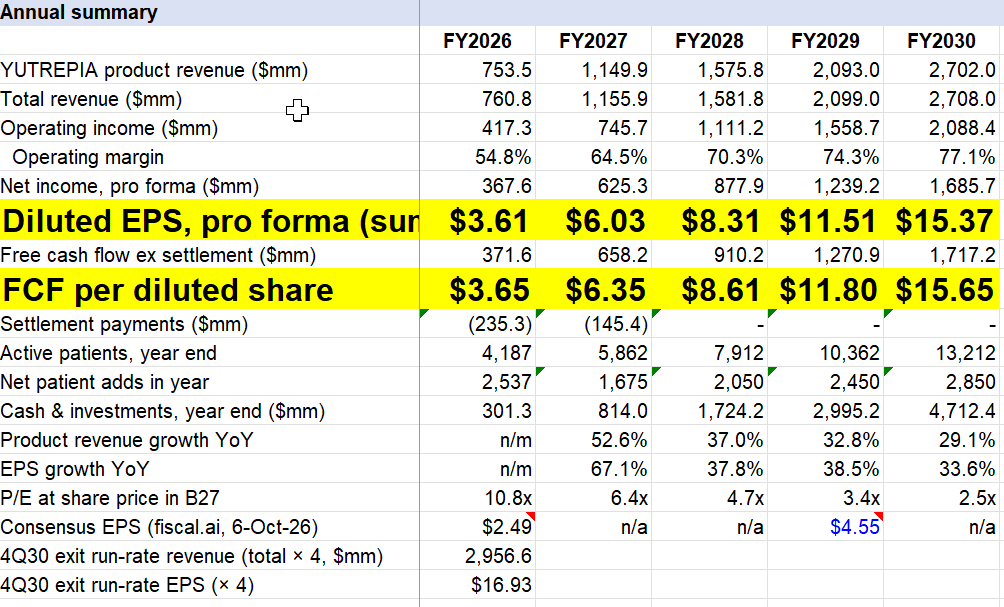Select the YUTREPIA product revenue label

point(209,69)
